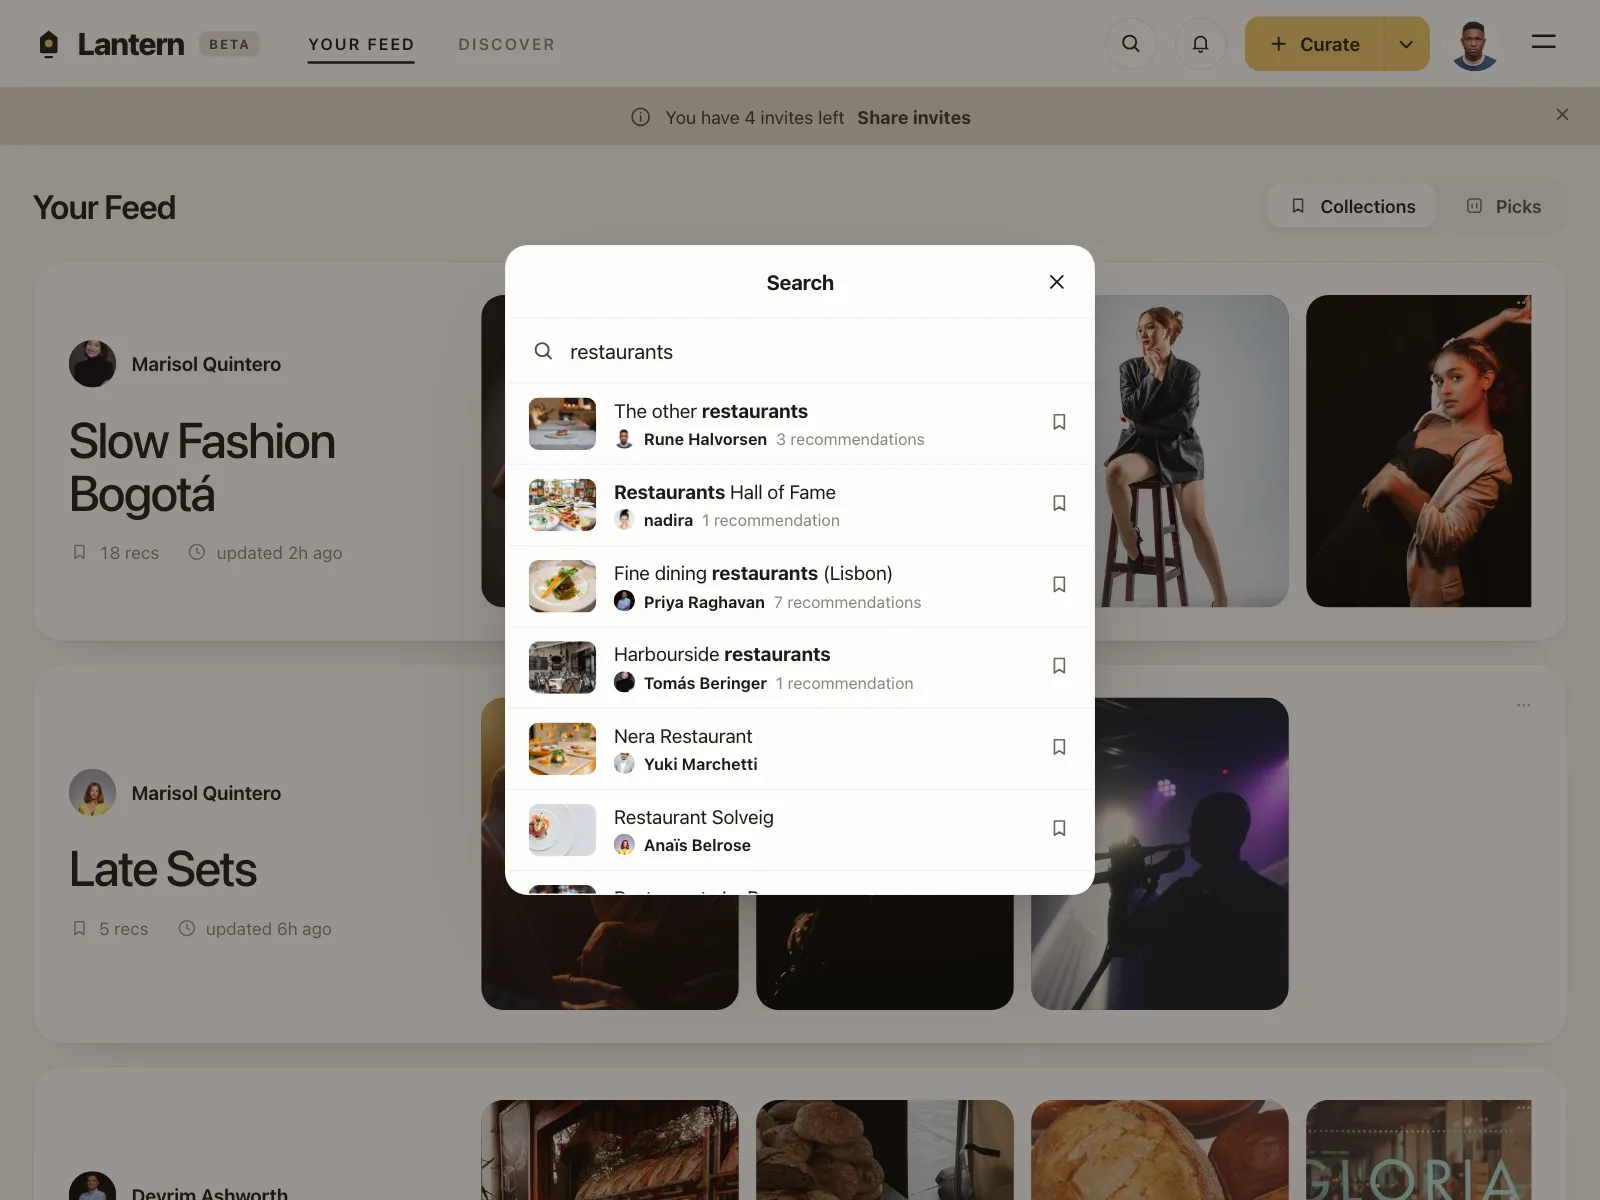Open the trumpet player concert photo
This screenshot has width=1600, height=1200.
1160,853
